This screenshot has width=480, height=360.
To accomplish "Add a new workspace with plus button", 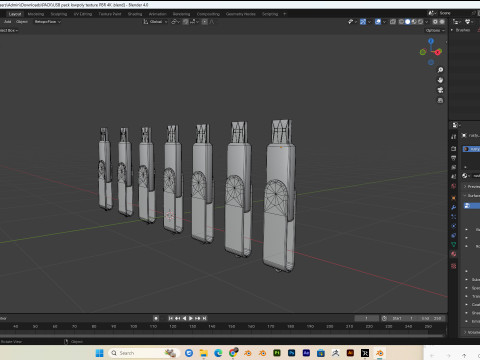I will 284,14.
